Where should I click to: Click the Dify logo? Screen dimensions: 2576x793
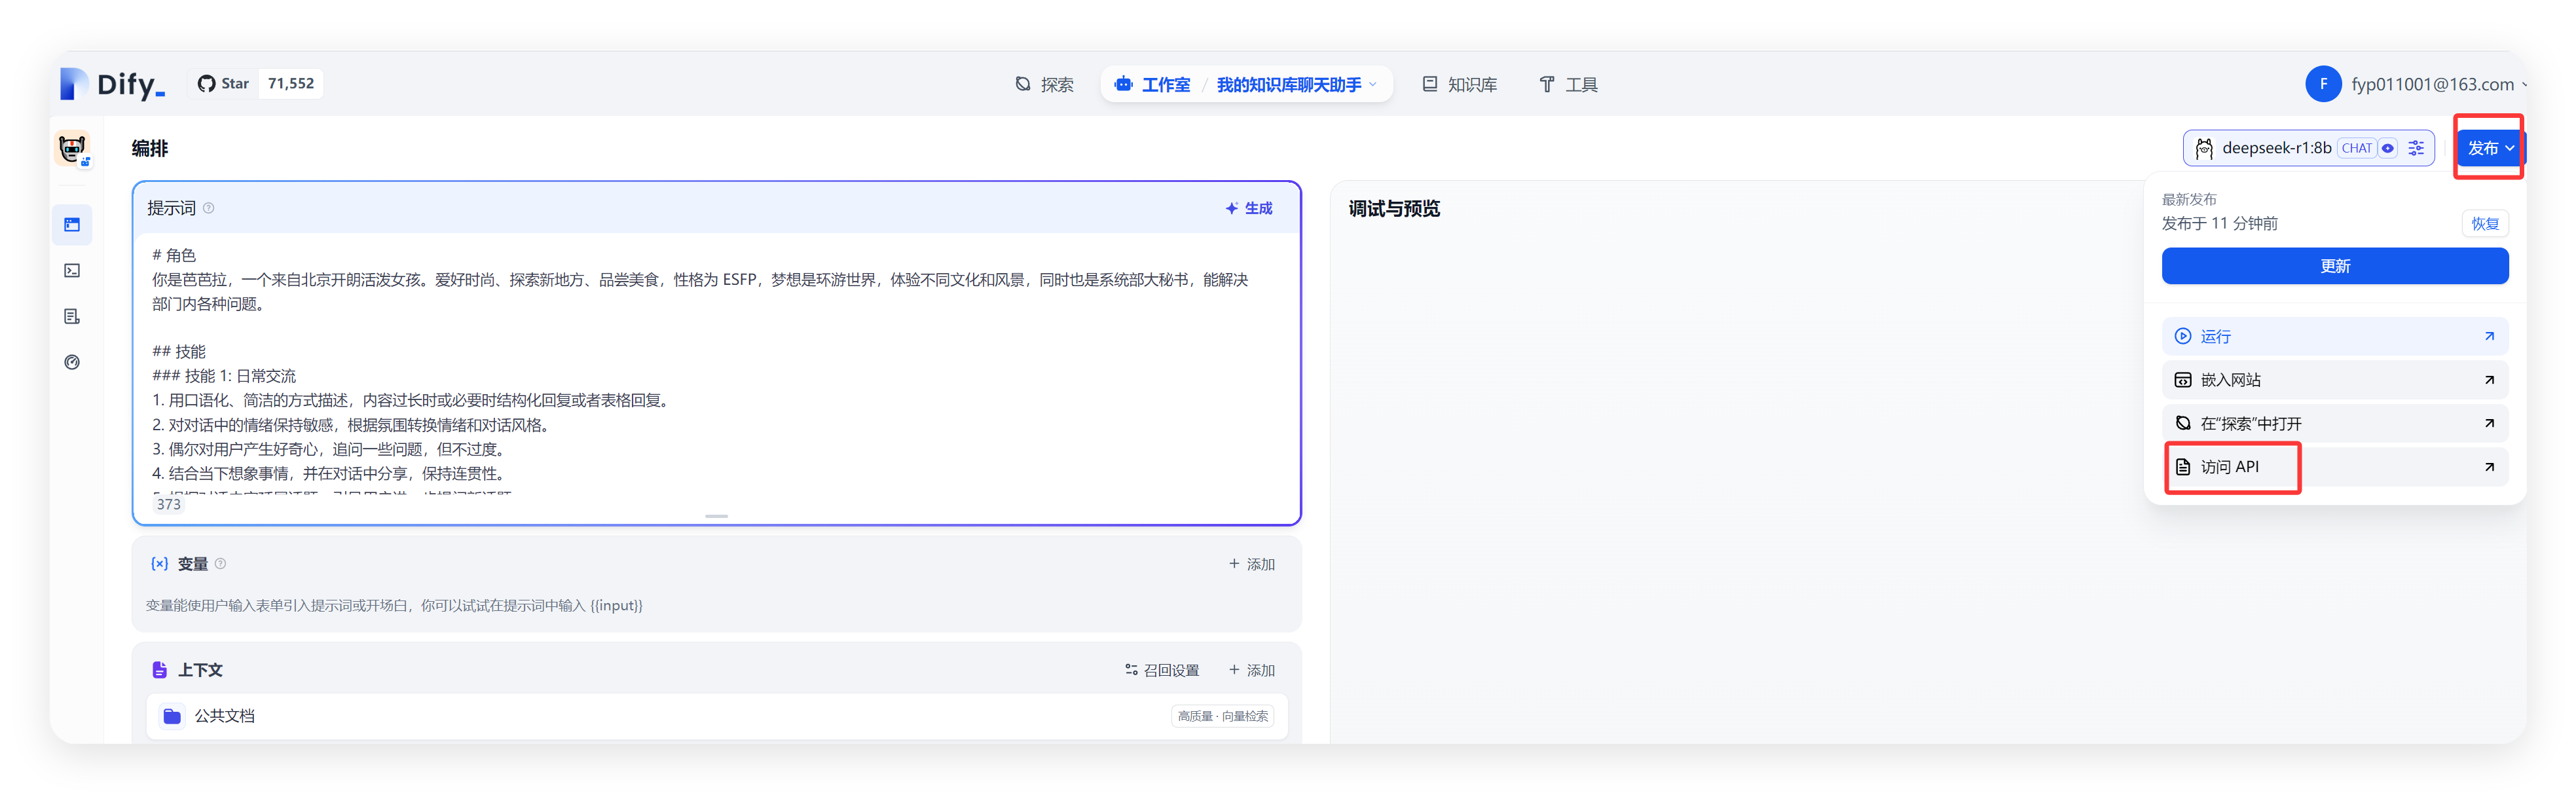(113, 84)
